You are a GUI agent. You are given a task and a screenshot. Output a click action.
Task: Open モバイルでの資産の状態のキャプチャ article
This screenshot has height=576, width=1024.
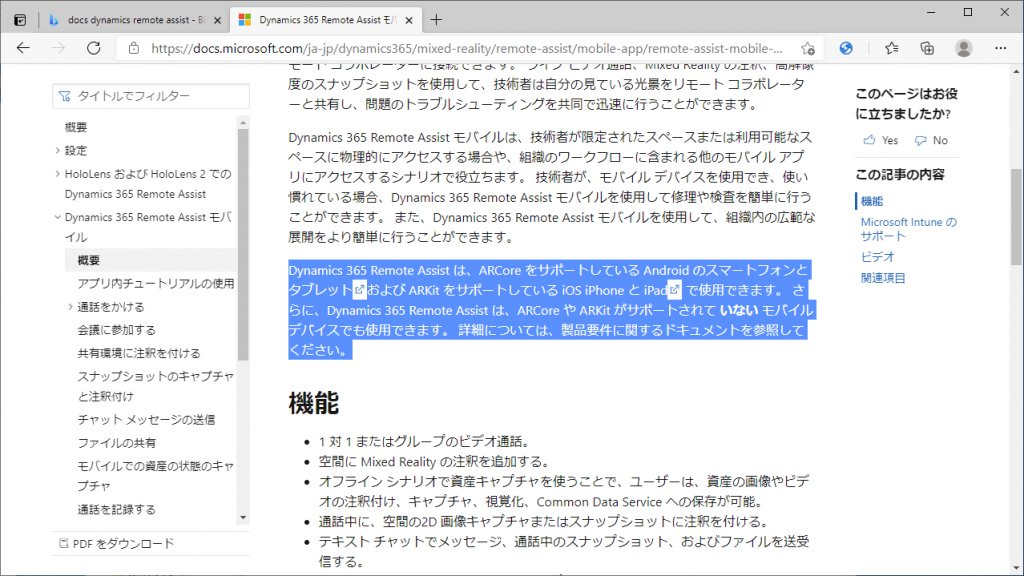tap(155, 475)
